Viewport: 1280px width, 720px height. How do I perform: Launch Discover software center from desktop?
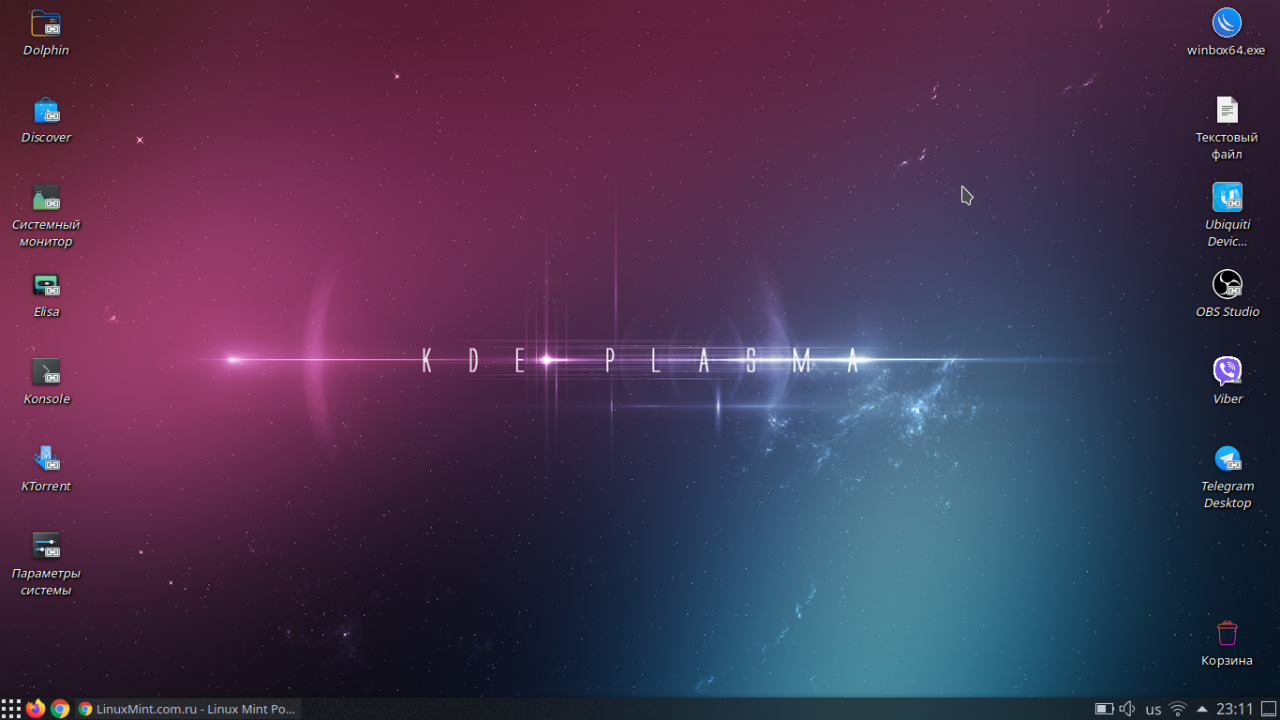tap(46, 110)
